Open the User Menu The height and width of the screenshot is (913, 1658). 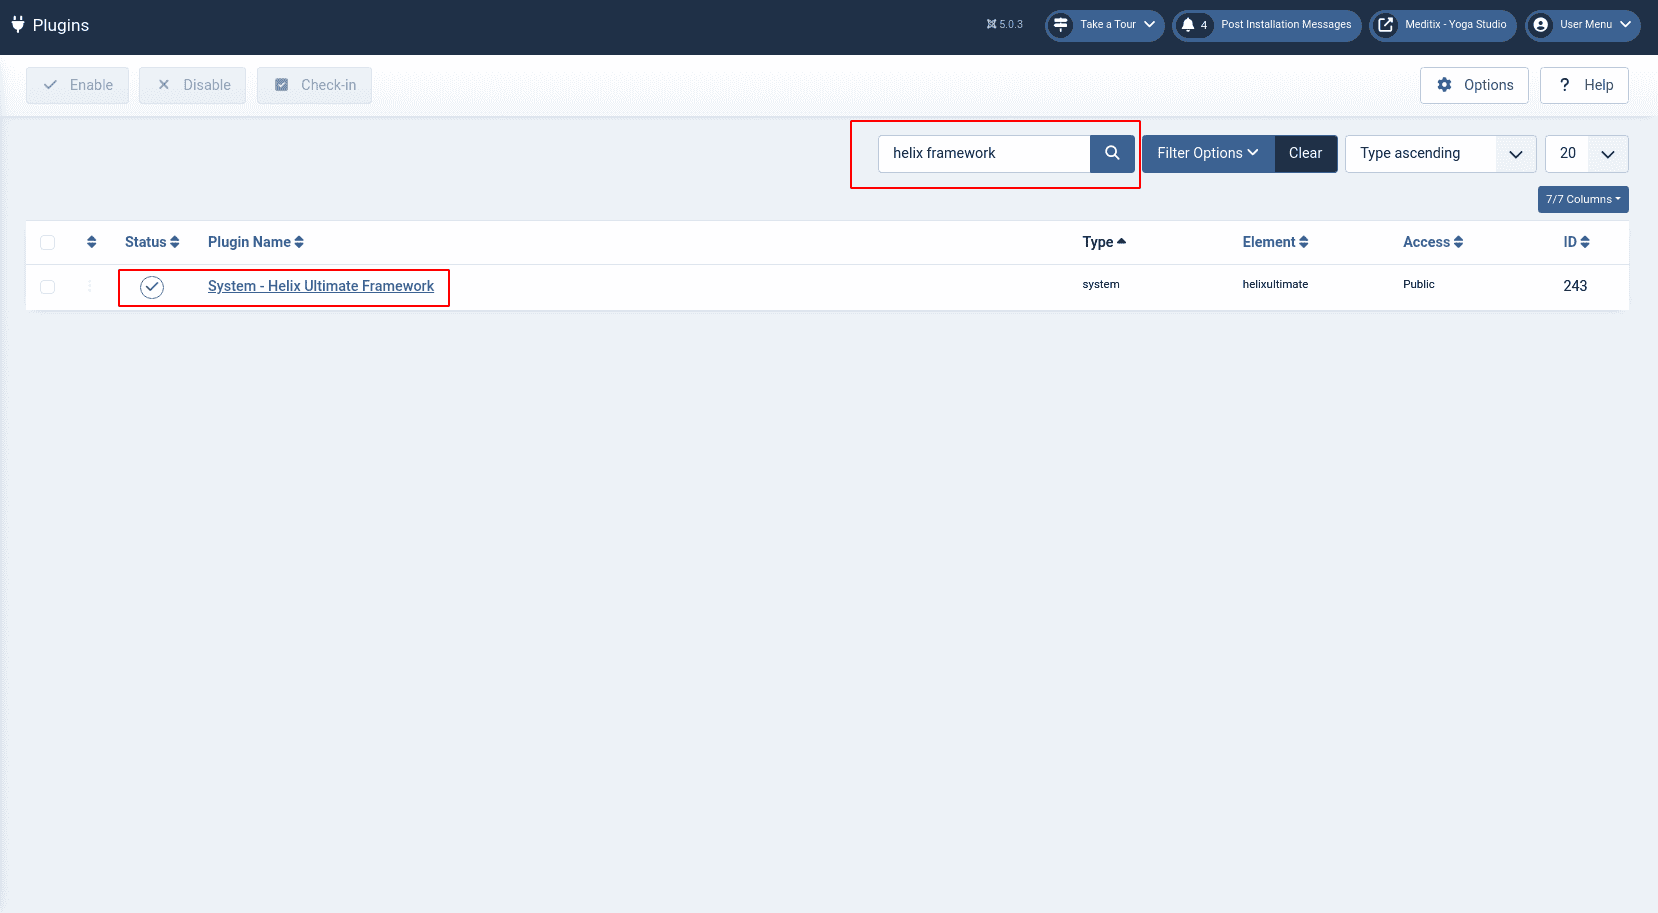1582,25
